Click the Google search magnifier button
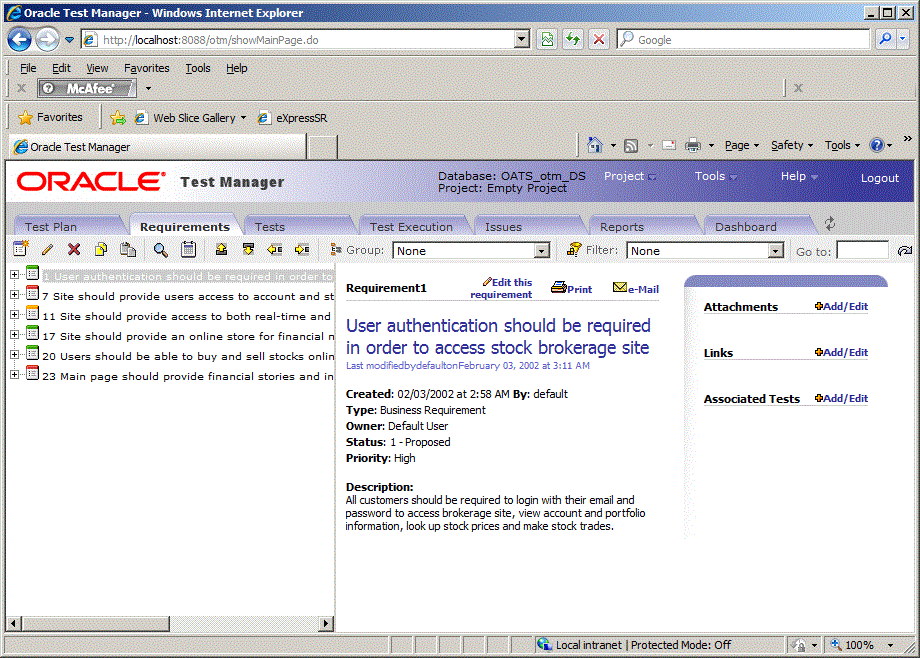Viewport: 920px width, 658px height. pyautogui.click(x=885, y=39)
